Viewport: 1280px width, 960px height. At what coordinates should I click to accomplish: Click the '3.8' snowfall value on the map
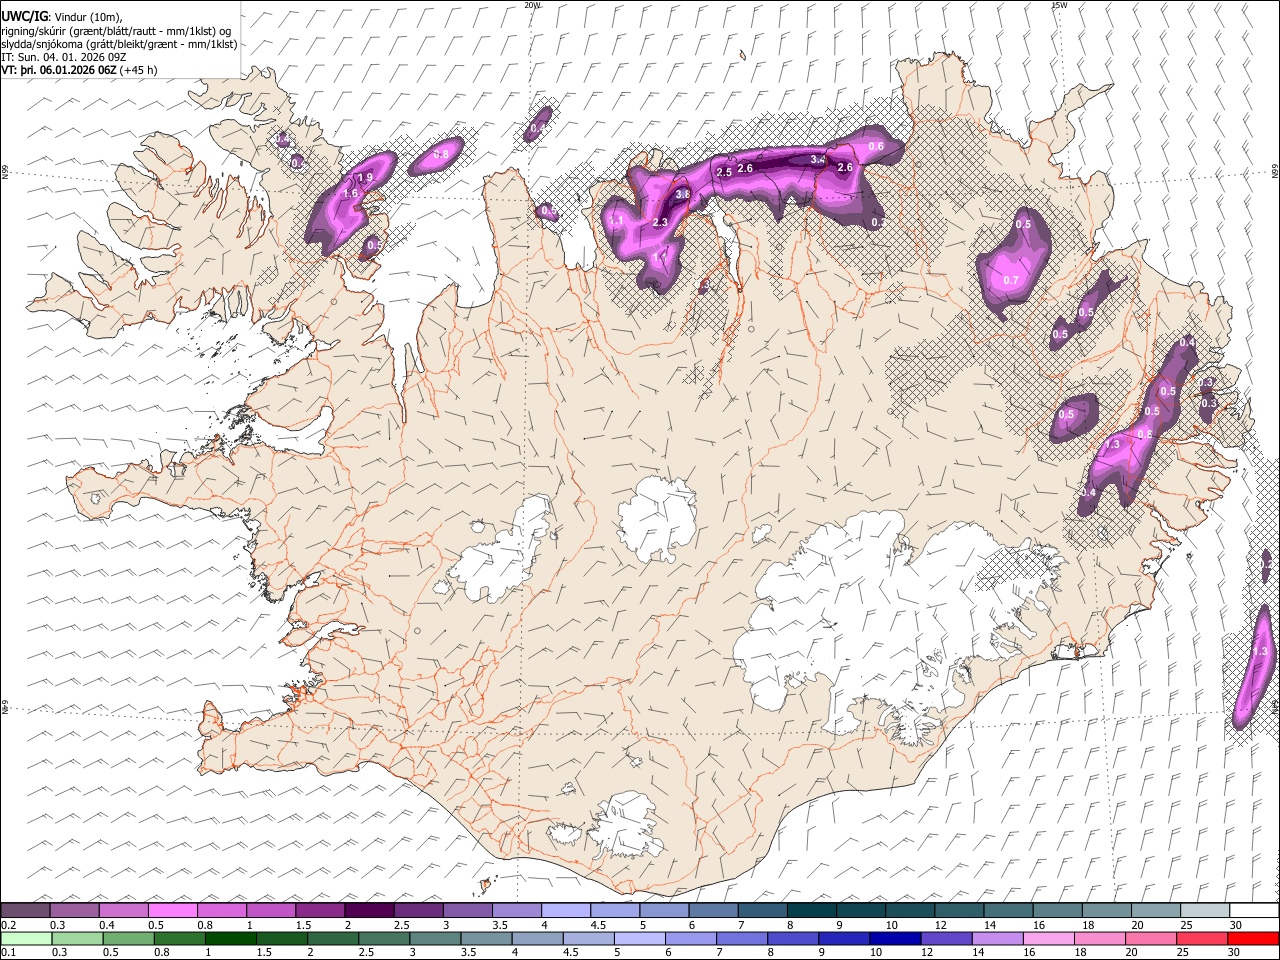pyautogui.click(x=683, y=194)
